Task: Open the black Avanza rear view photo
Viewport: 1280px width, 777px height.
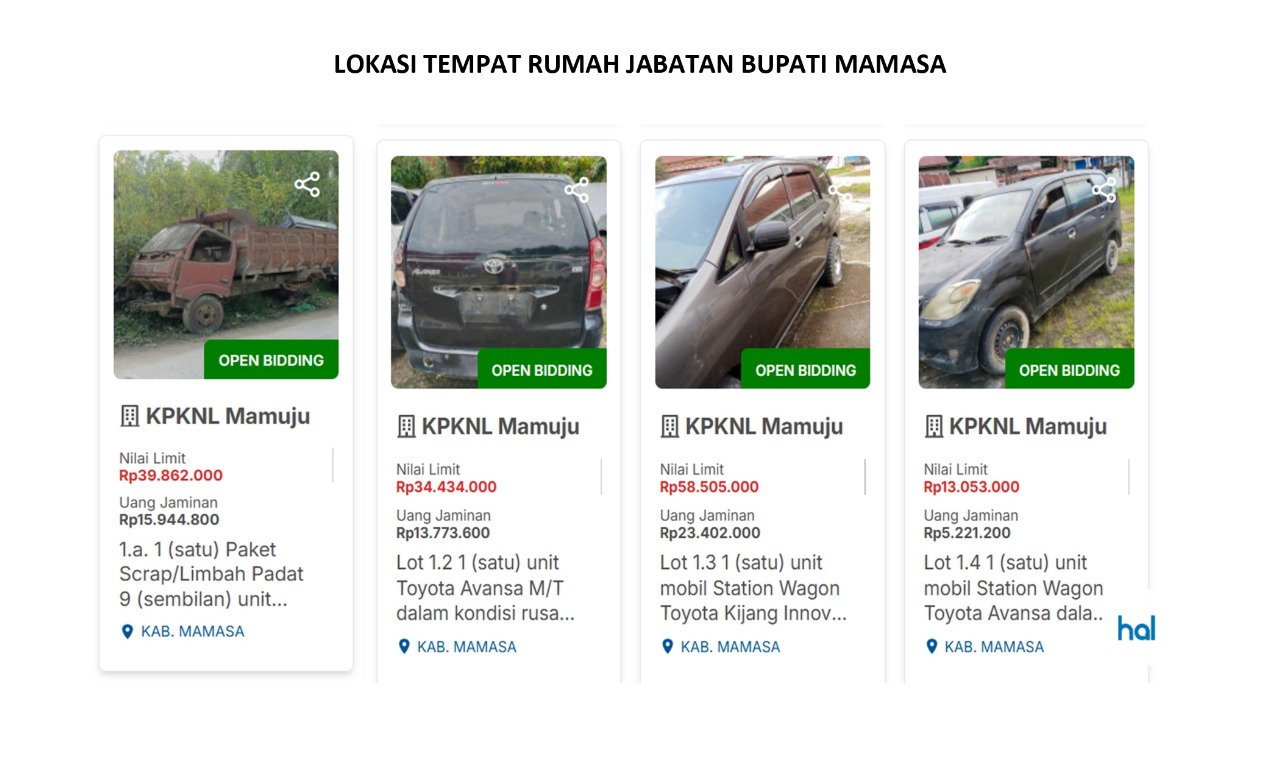Action: (499, 272)
